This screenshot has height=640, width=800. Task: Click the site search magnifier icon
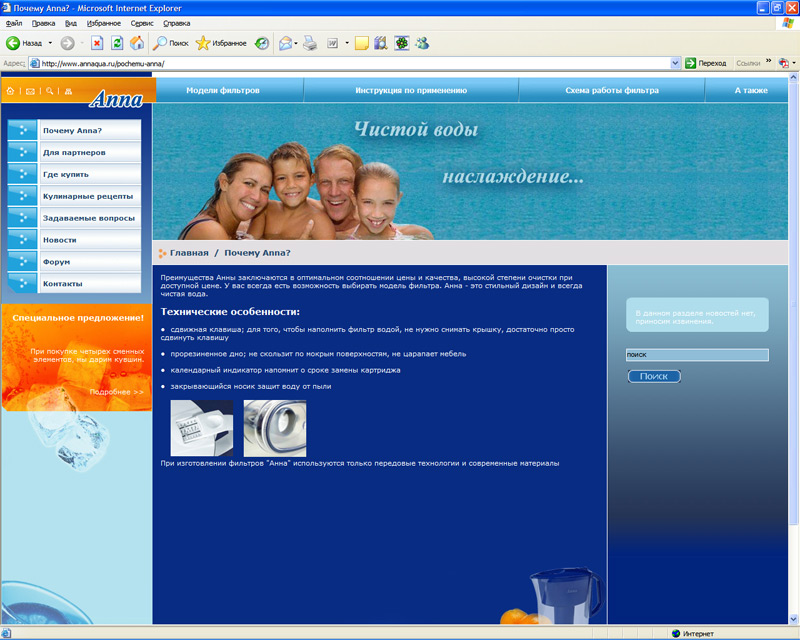coord(49,91)
